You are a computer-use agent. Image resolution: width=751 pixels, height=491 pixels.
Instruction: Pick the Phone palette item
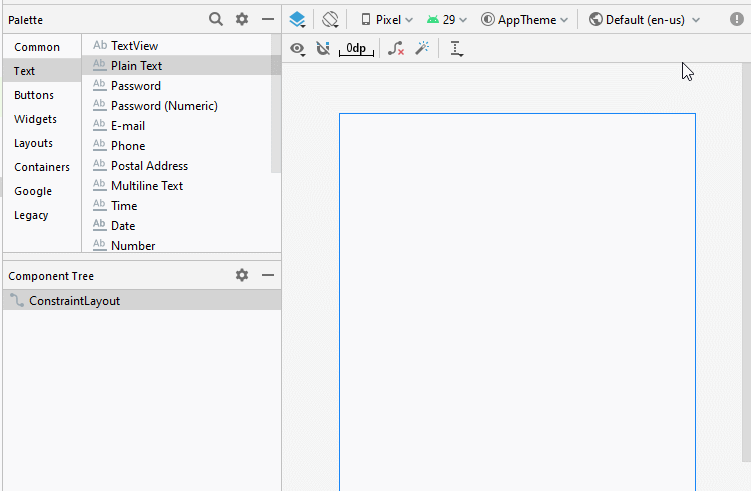pyautogui.click(x=176, y=146)
